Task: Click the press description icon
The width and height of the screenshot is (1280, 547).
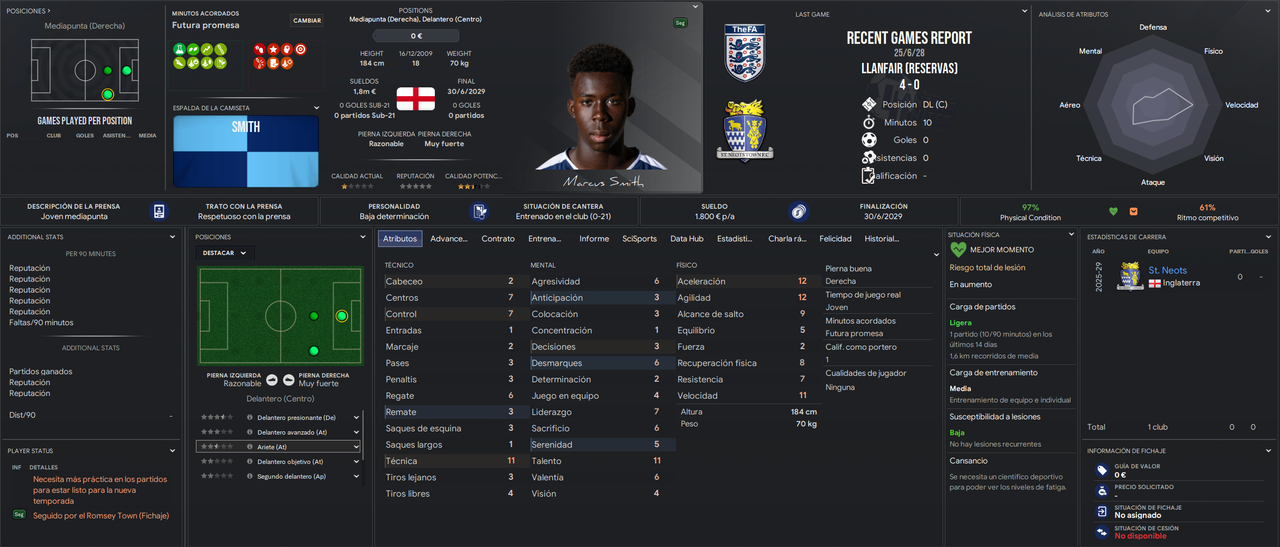Action: point(159,211)
